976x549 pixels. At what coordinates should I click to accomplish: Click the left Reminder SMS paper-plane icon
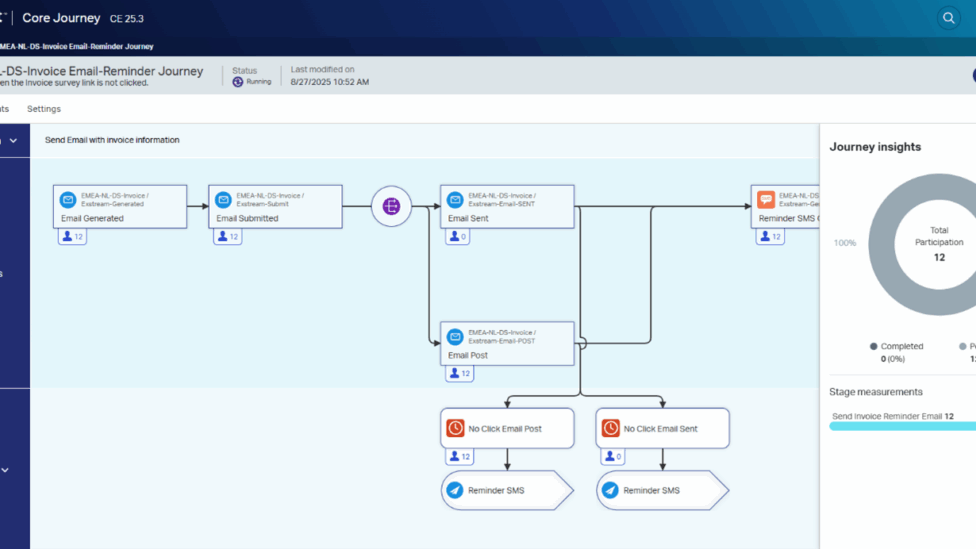coord(455,490)
